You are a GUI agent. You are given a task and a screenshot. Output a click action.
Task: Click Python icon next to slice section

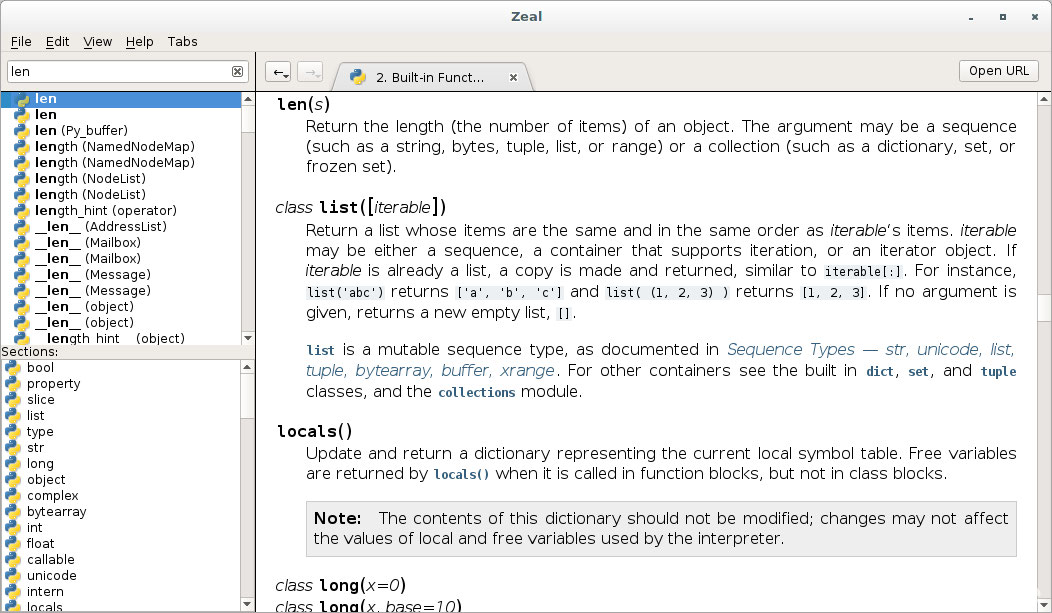[x=13, y=400]
